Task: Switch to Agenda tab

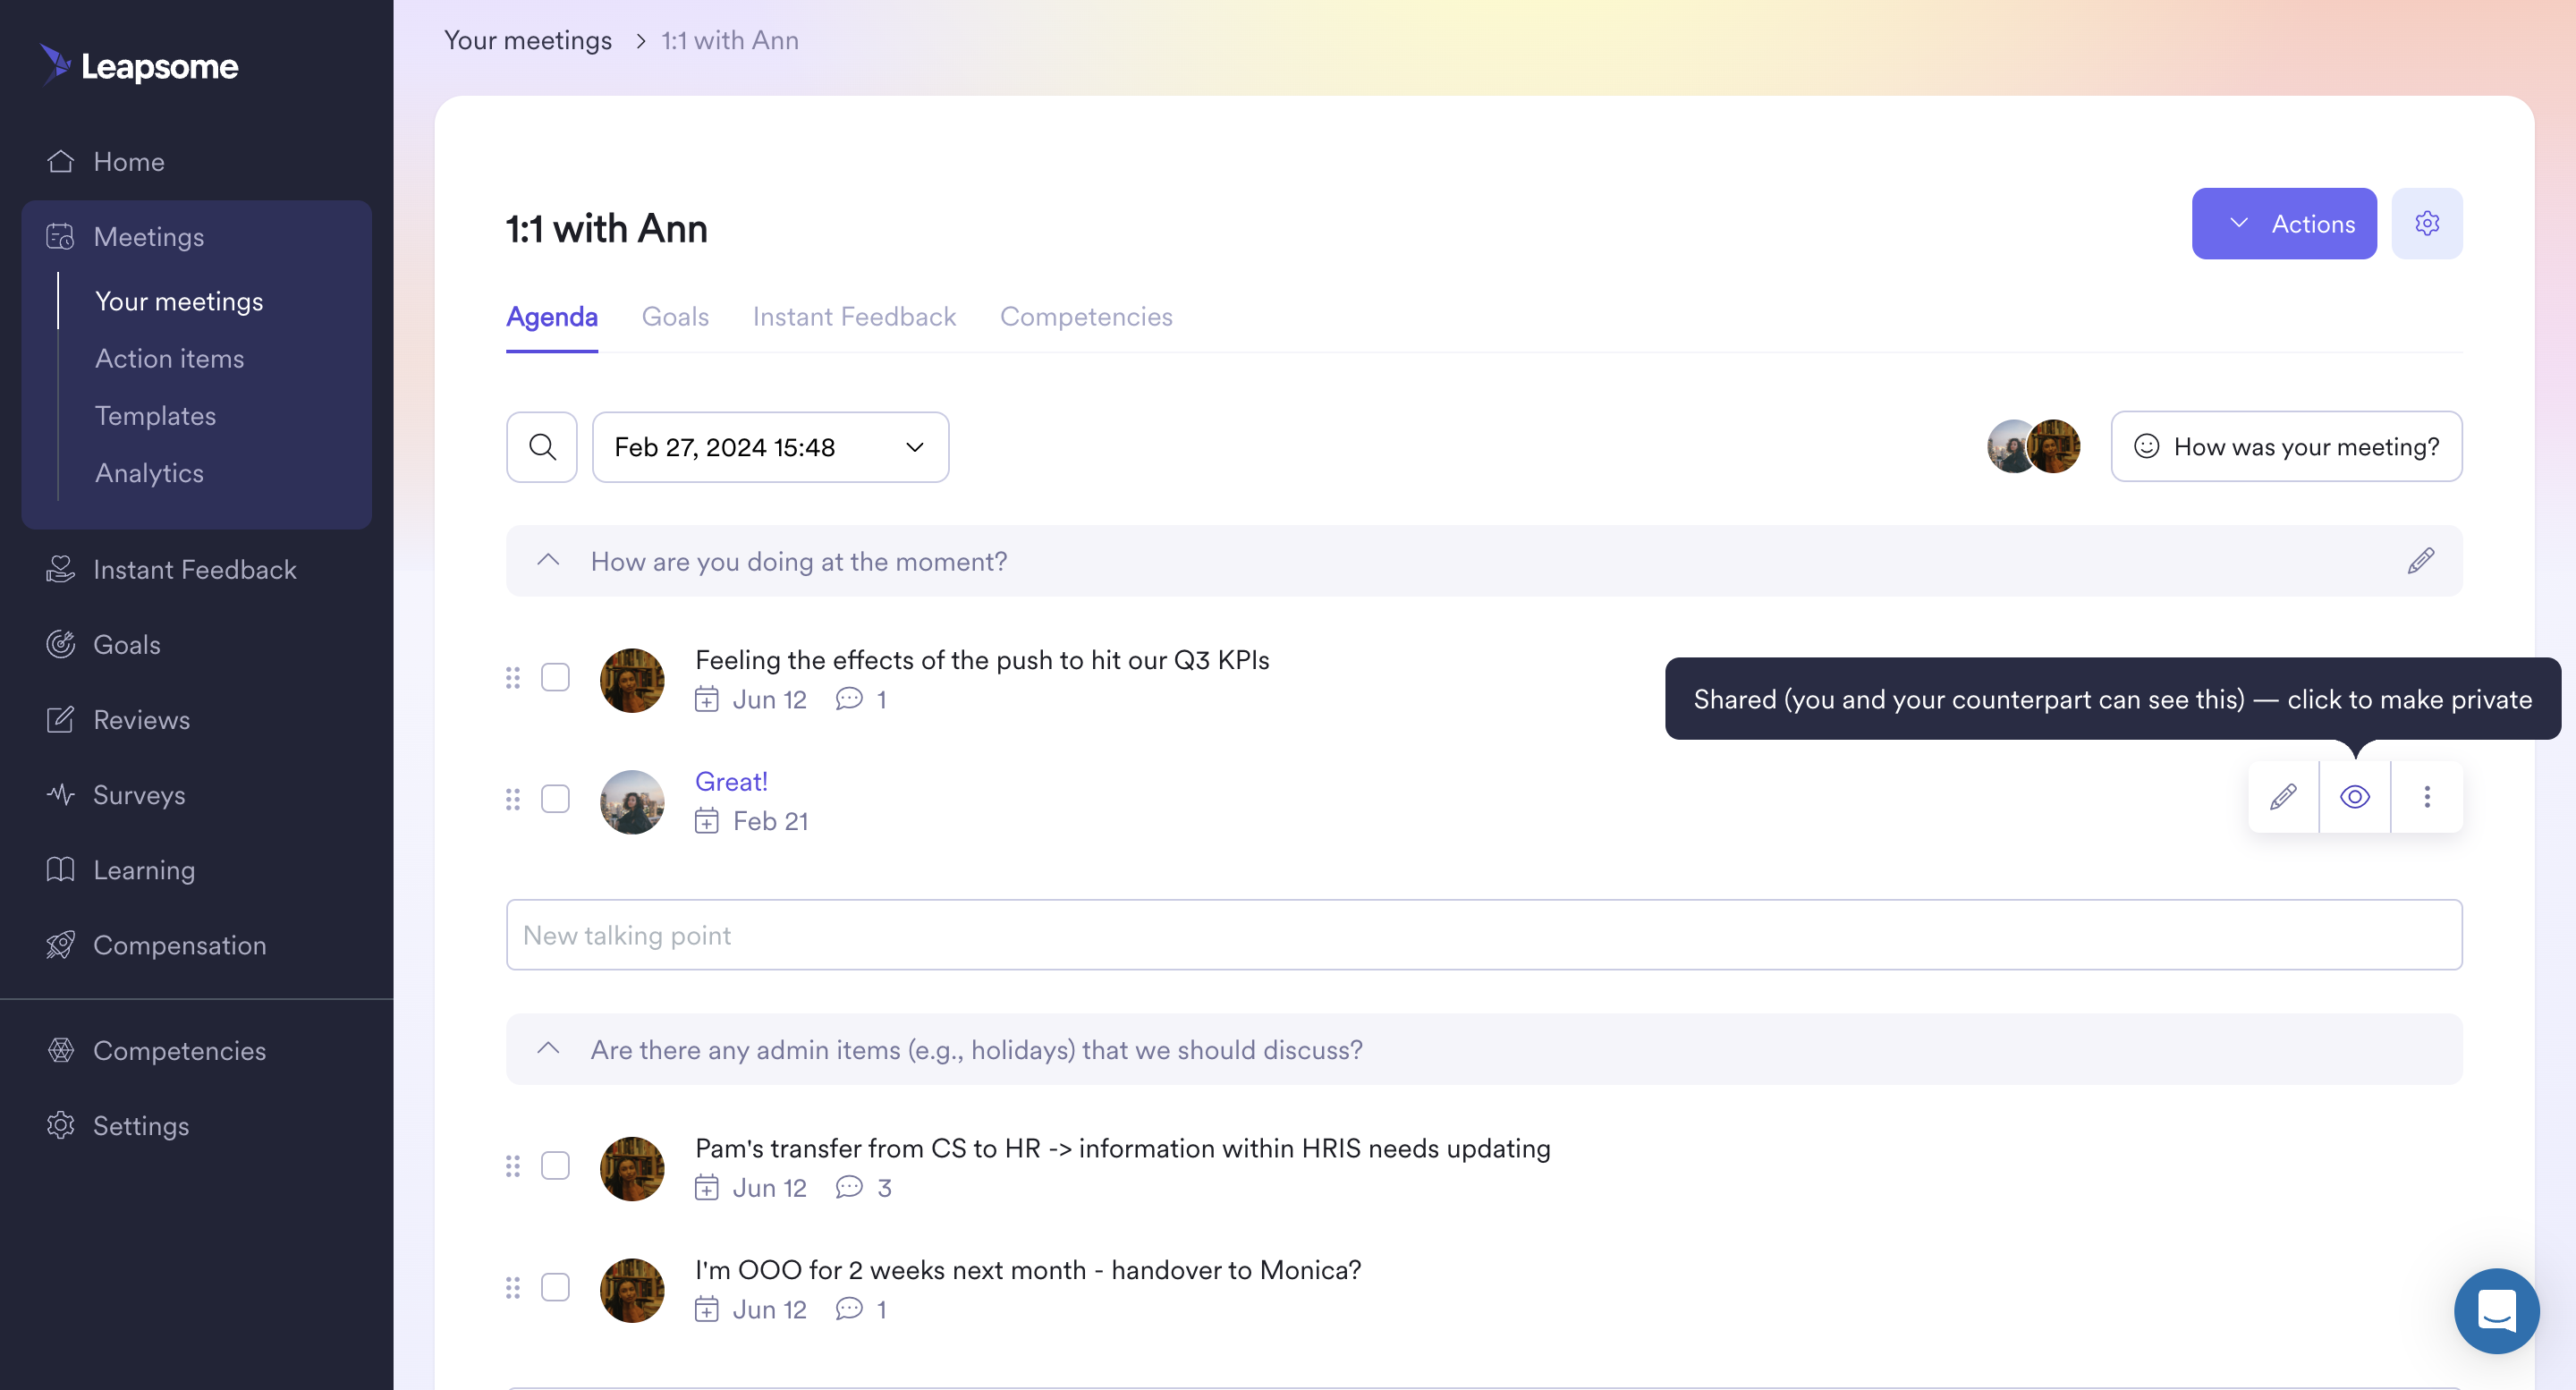Action: pyautogui.click(x=552, y=317)
